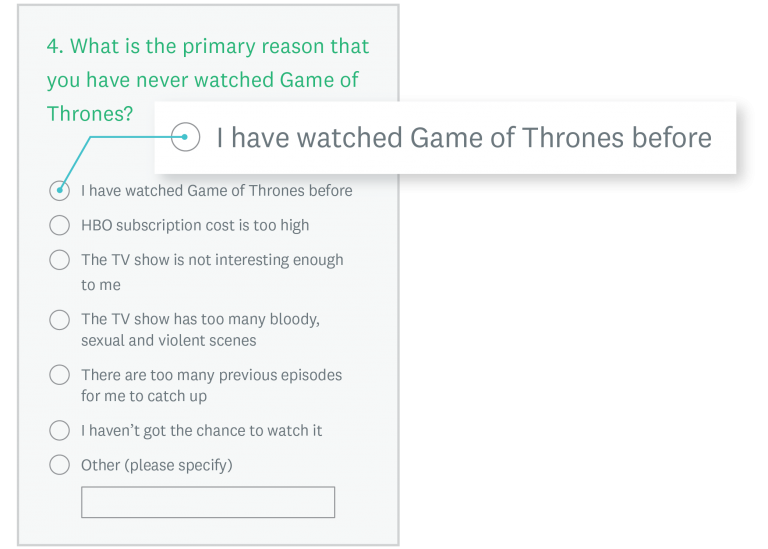Click the question number '4.'
768x549 pixels.
55,46
